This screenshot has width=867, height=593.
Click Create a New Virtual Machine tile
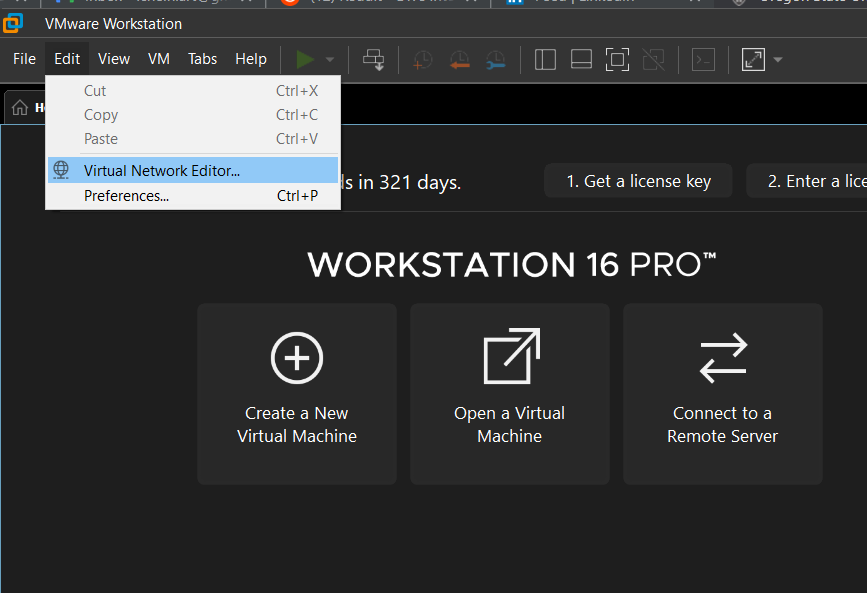pos(297,394)
